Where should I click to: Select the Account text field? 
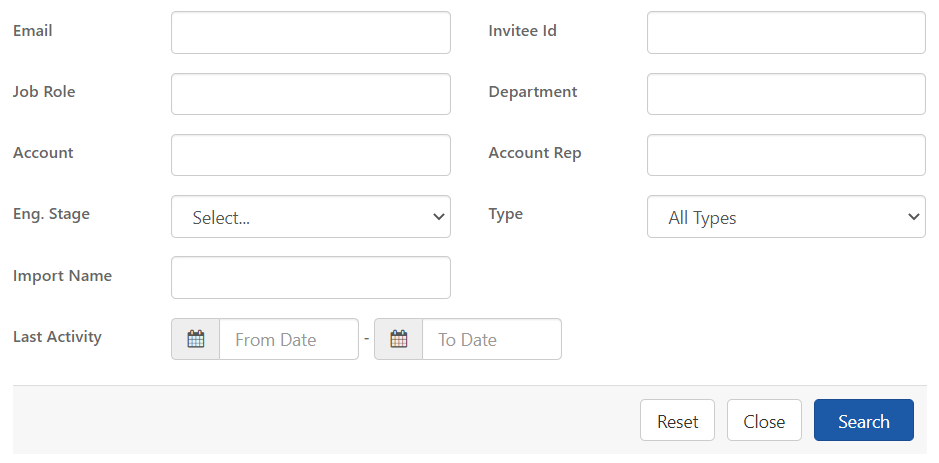click(x=311, y=155)
